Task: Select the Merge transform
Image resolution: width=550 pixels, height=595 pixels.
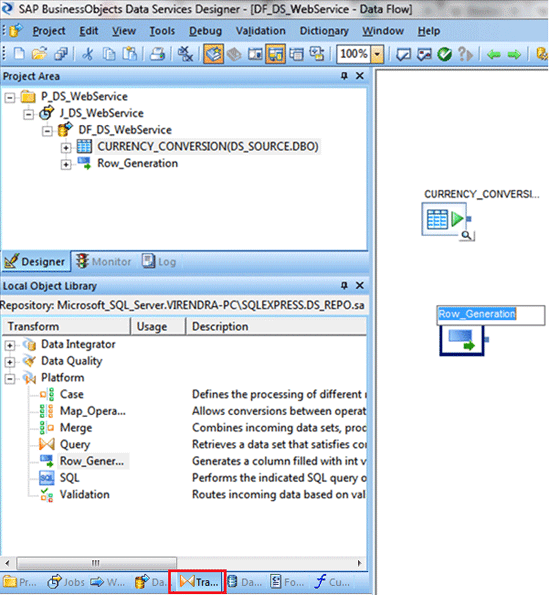Action: [76, 428]
